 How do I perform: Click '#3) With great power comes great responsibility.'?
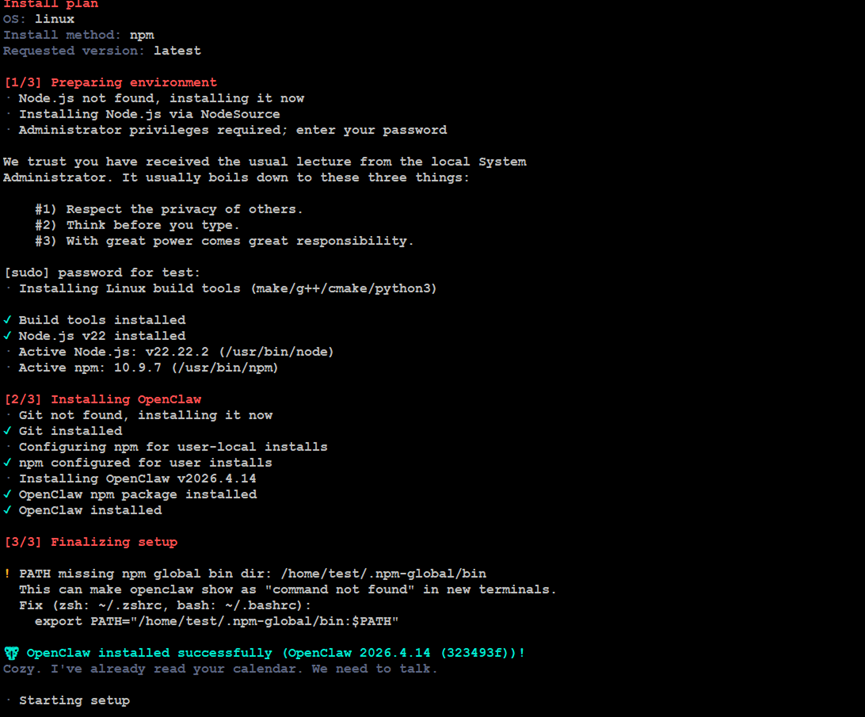224,241
